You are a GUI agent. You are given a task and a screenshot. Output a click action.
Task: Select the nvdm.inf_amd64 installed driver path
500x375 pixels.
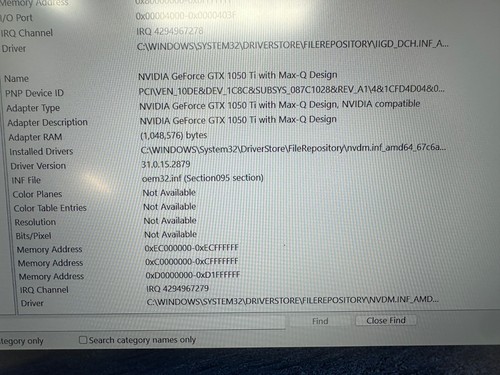pos(293,149)
